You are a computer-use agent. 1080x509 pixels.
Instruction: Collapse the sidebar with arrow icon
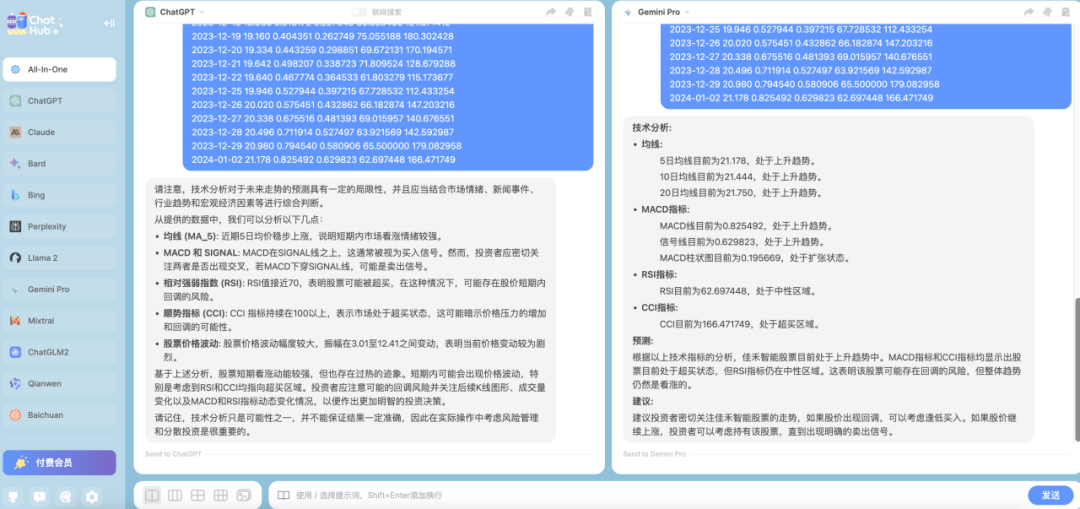coord(109,23)
